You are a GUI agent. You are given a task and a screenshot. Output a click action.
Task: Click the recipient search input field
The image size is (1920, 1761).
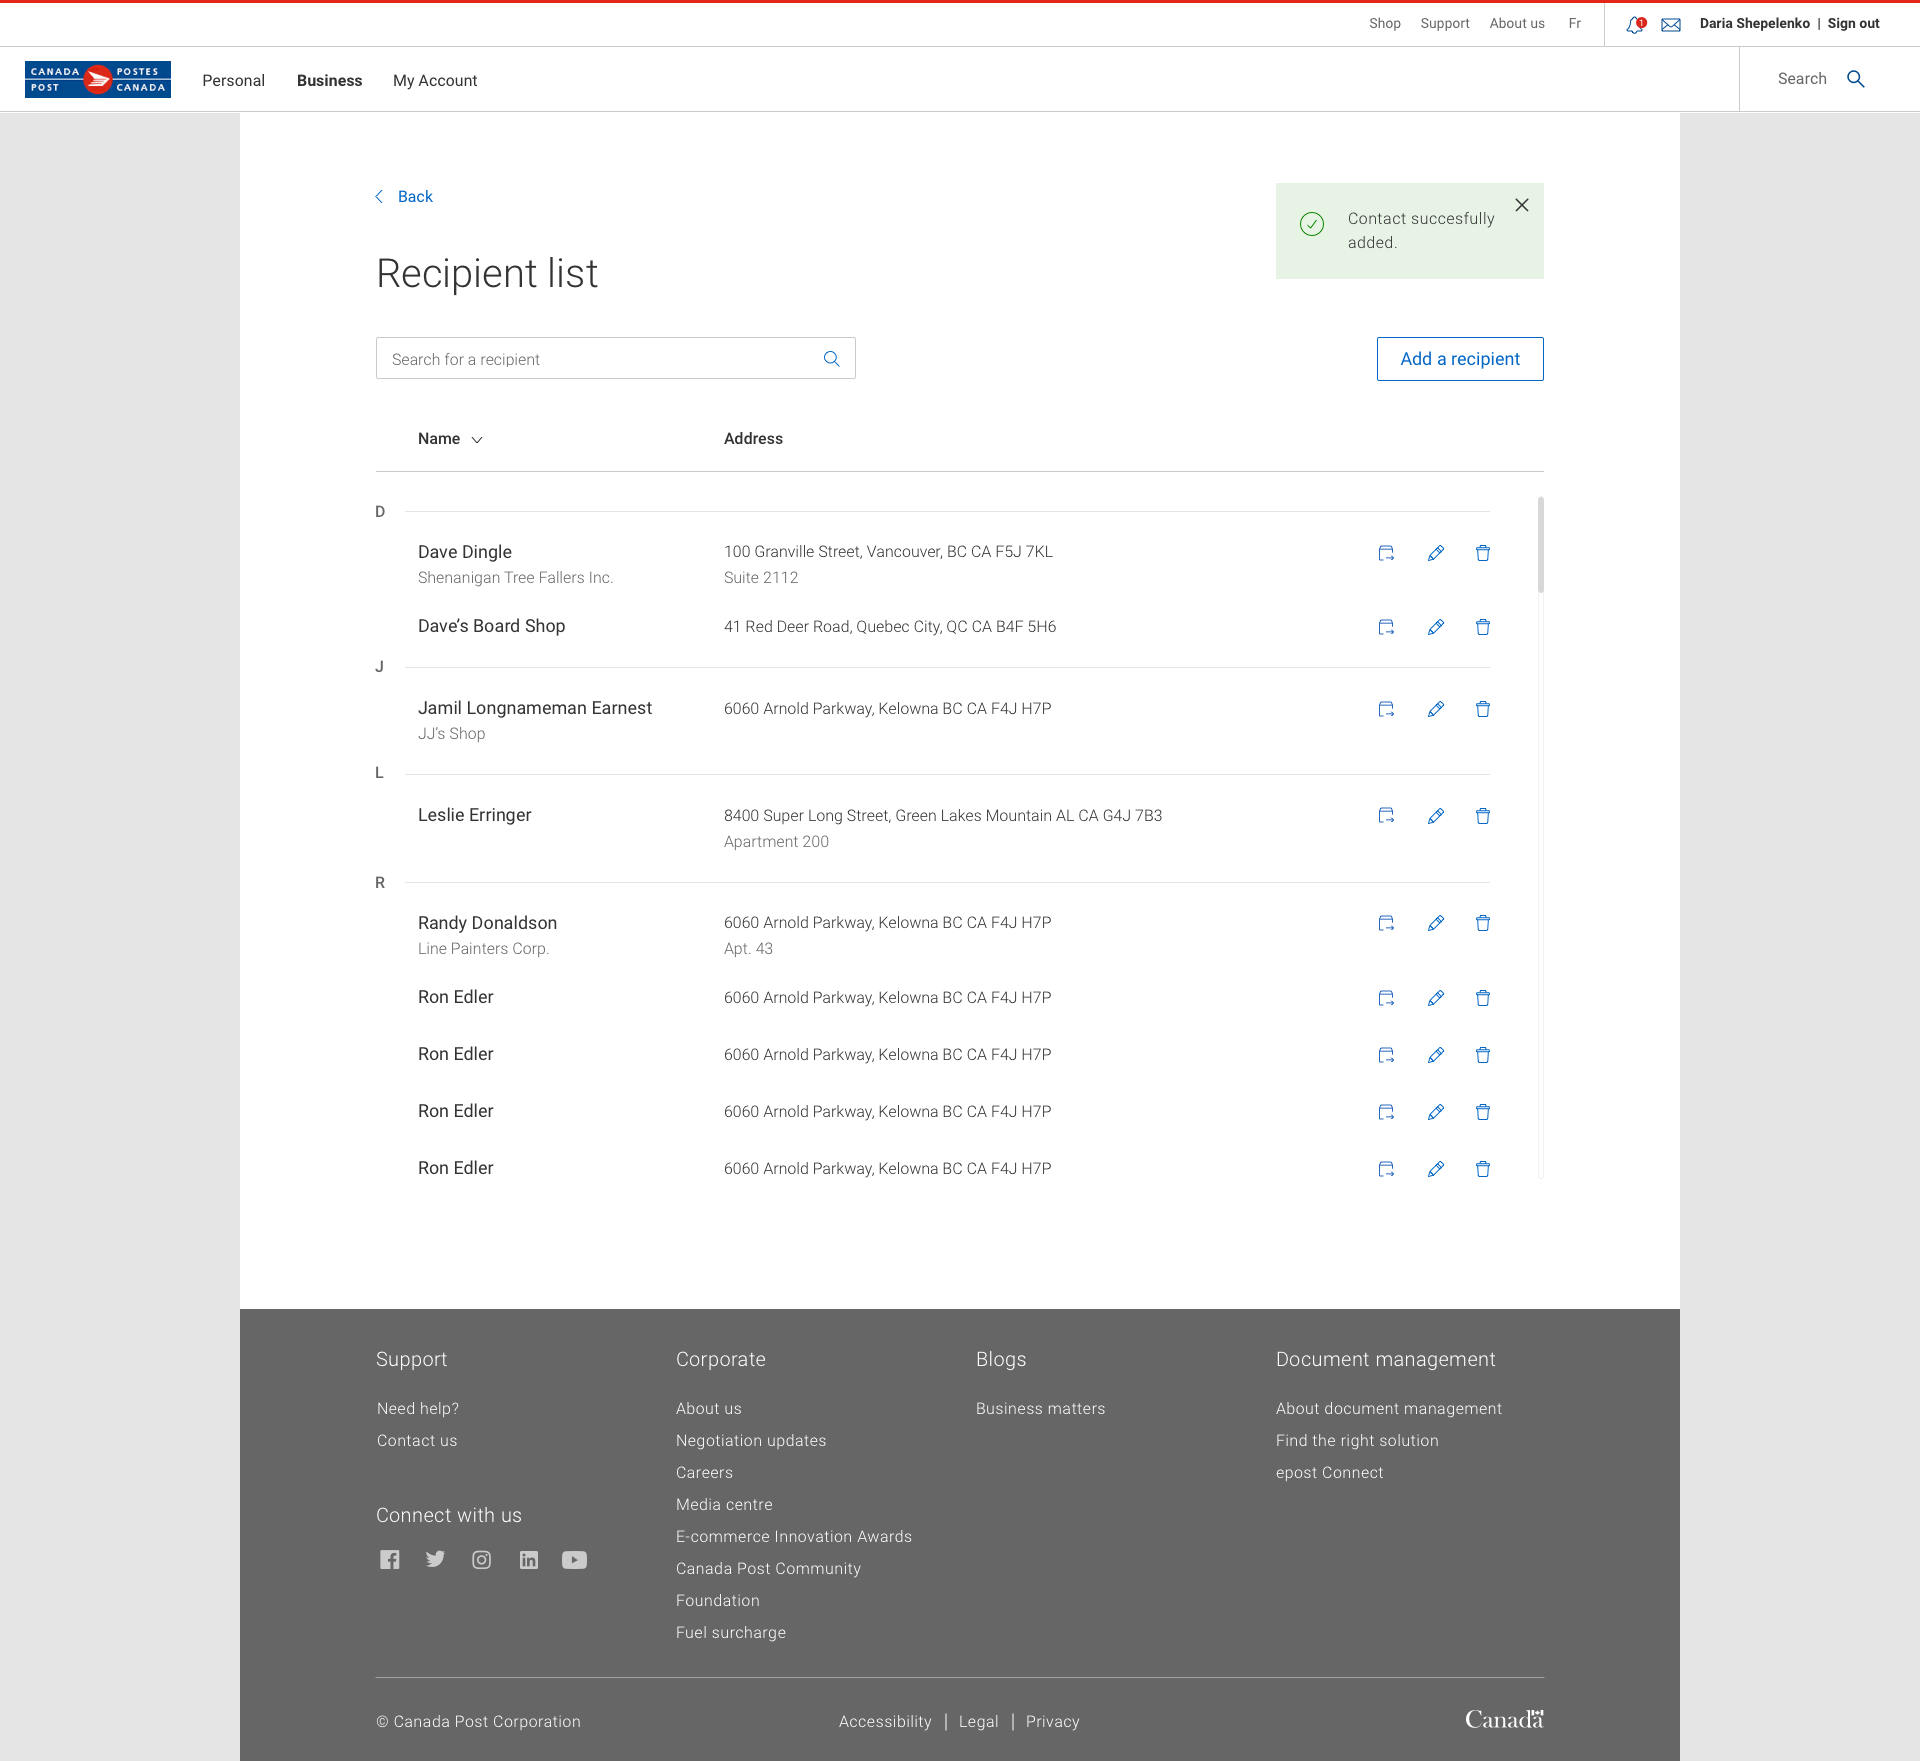pos(600,358)
